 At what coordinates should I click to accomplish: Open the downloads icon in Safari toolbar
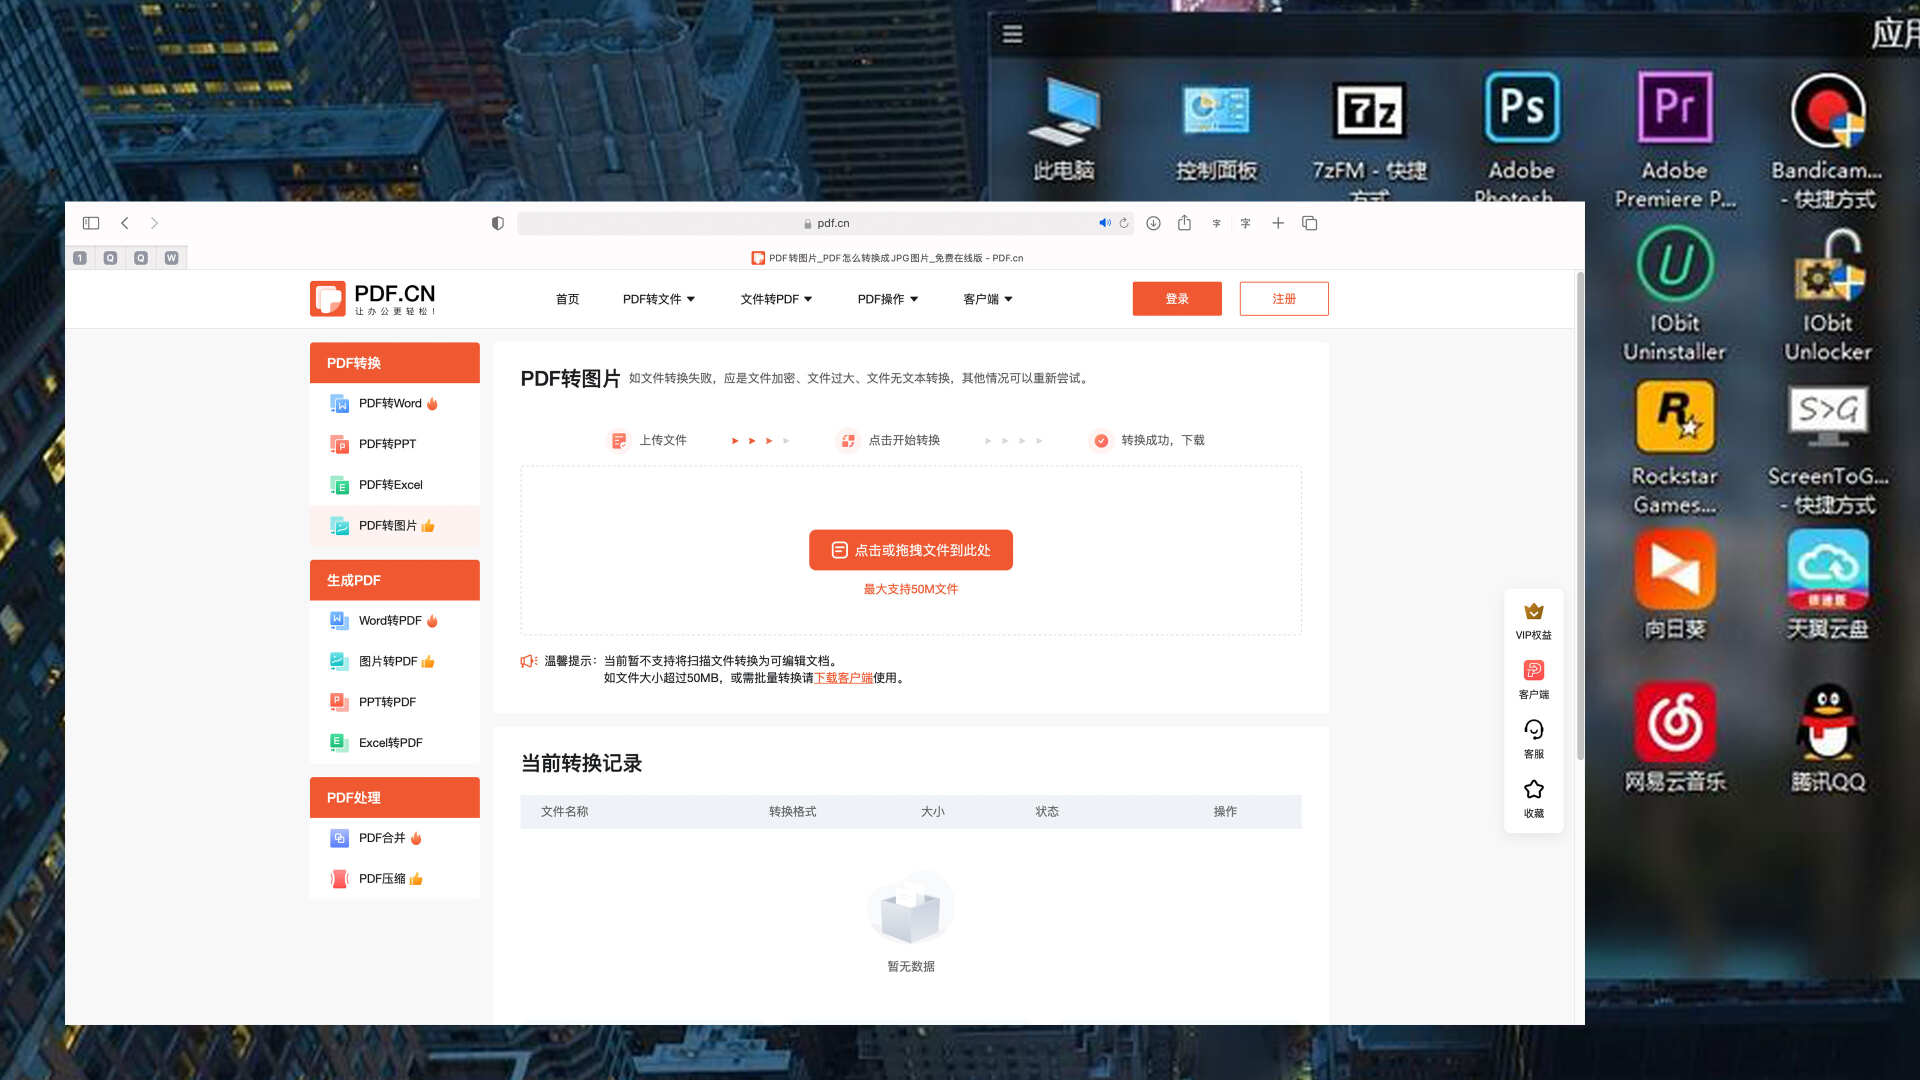coord(1153,223)
